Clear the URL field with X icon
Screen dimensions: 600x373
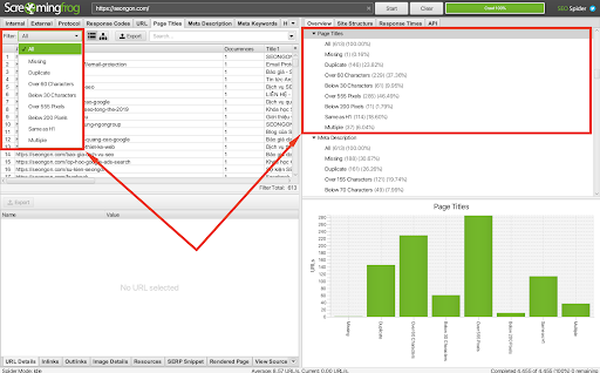(x=368, y=8)
